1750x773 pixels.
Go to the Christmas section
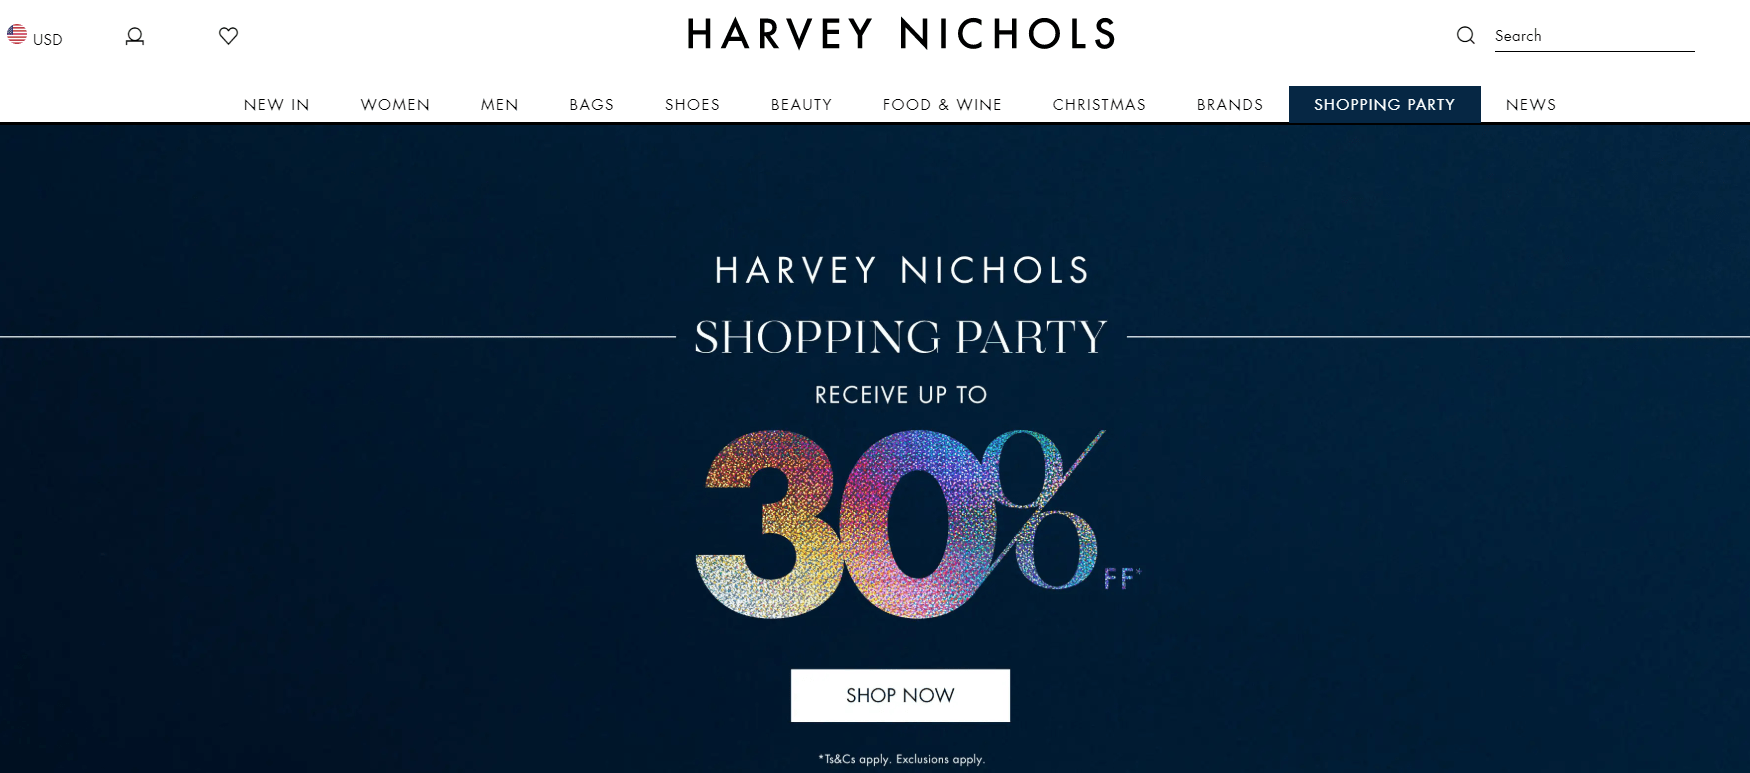1099,105
